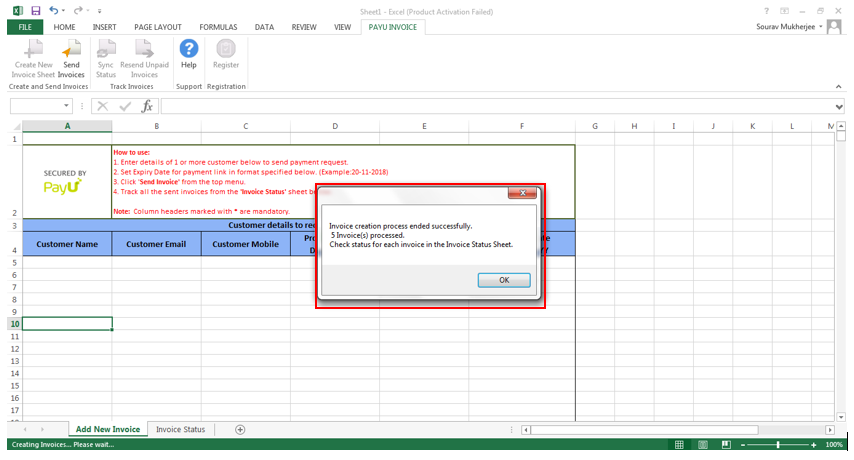This screenshot has height=460, width=854.
Task: Switch to the HOME ribbon tab
Action: tap(64, 27)
